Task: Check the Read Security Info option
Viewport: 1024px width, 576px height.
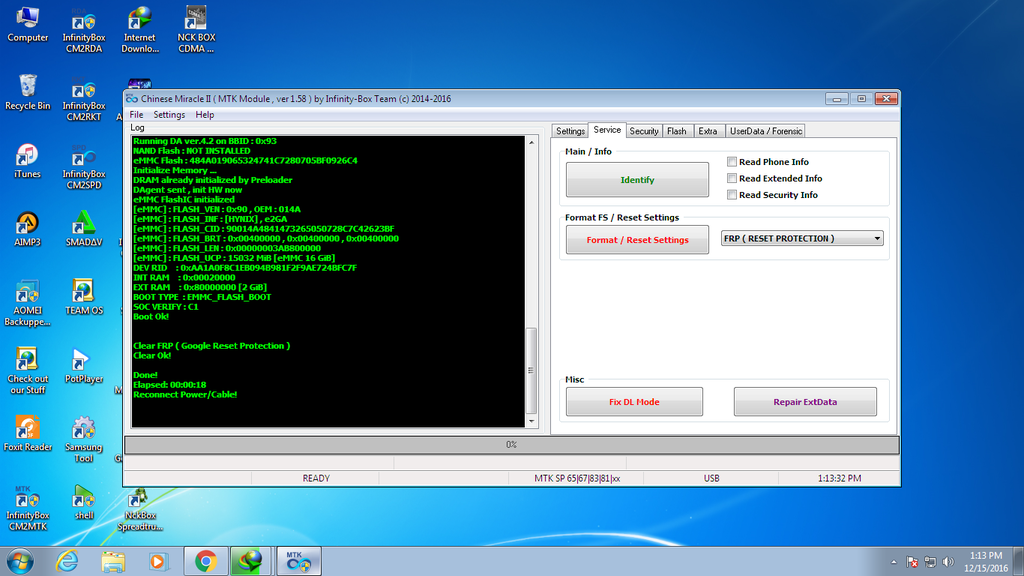Action: [x=732, y=195]
